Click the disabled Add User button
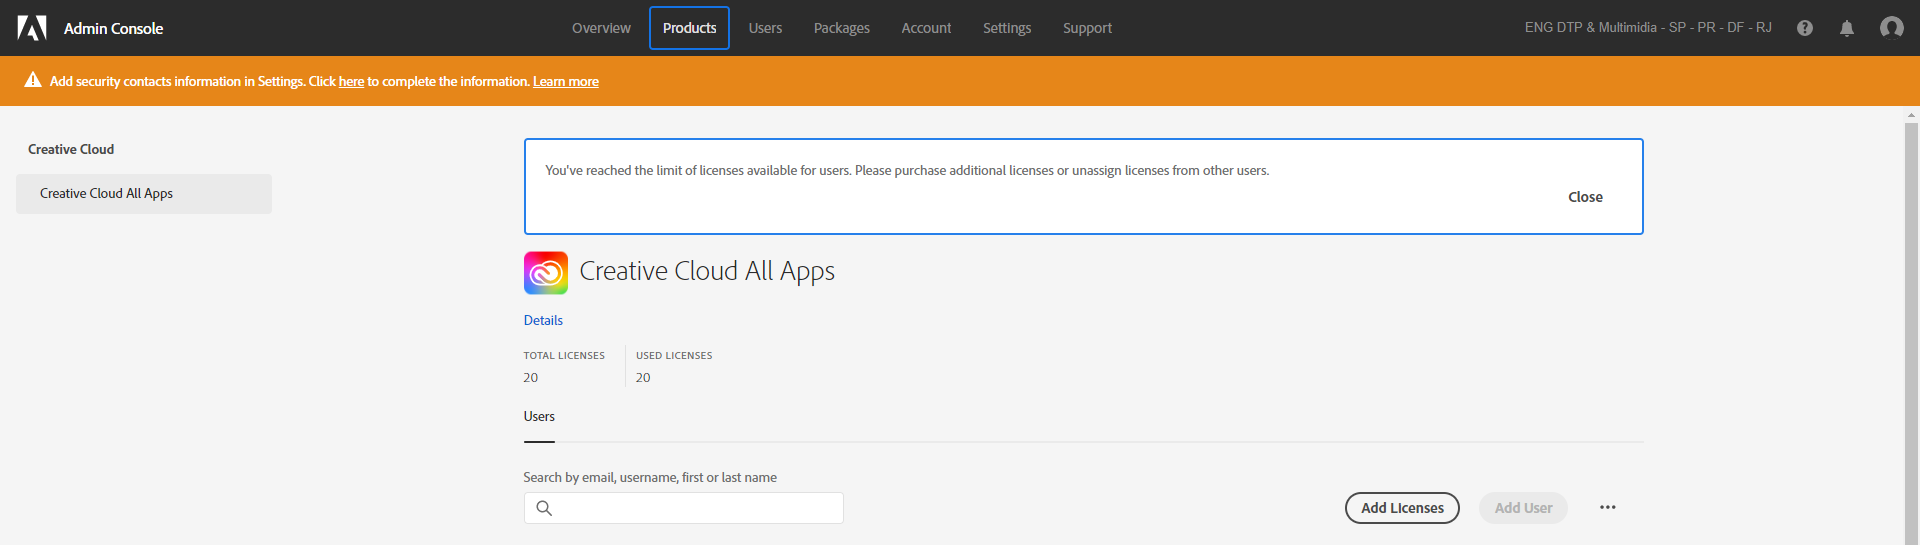The image size is (1920, 545). click(1523, 508)
